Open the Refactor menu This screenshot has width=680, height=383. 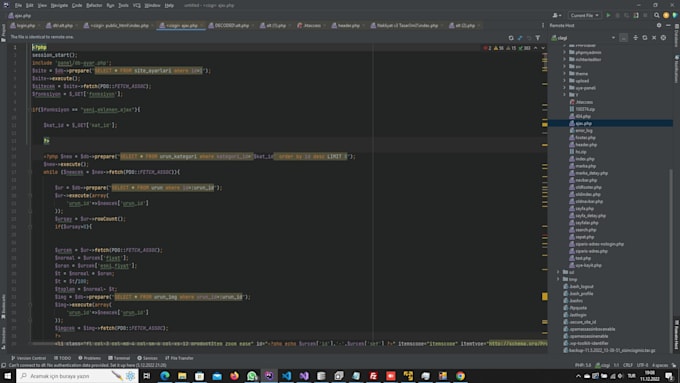click(x=94, y=5)
